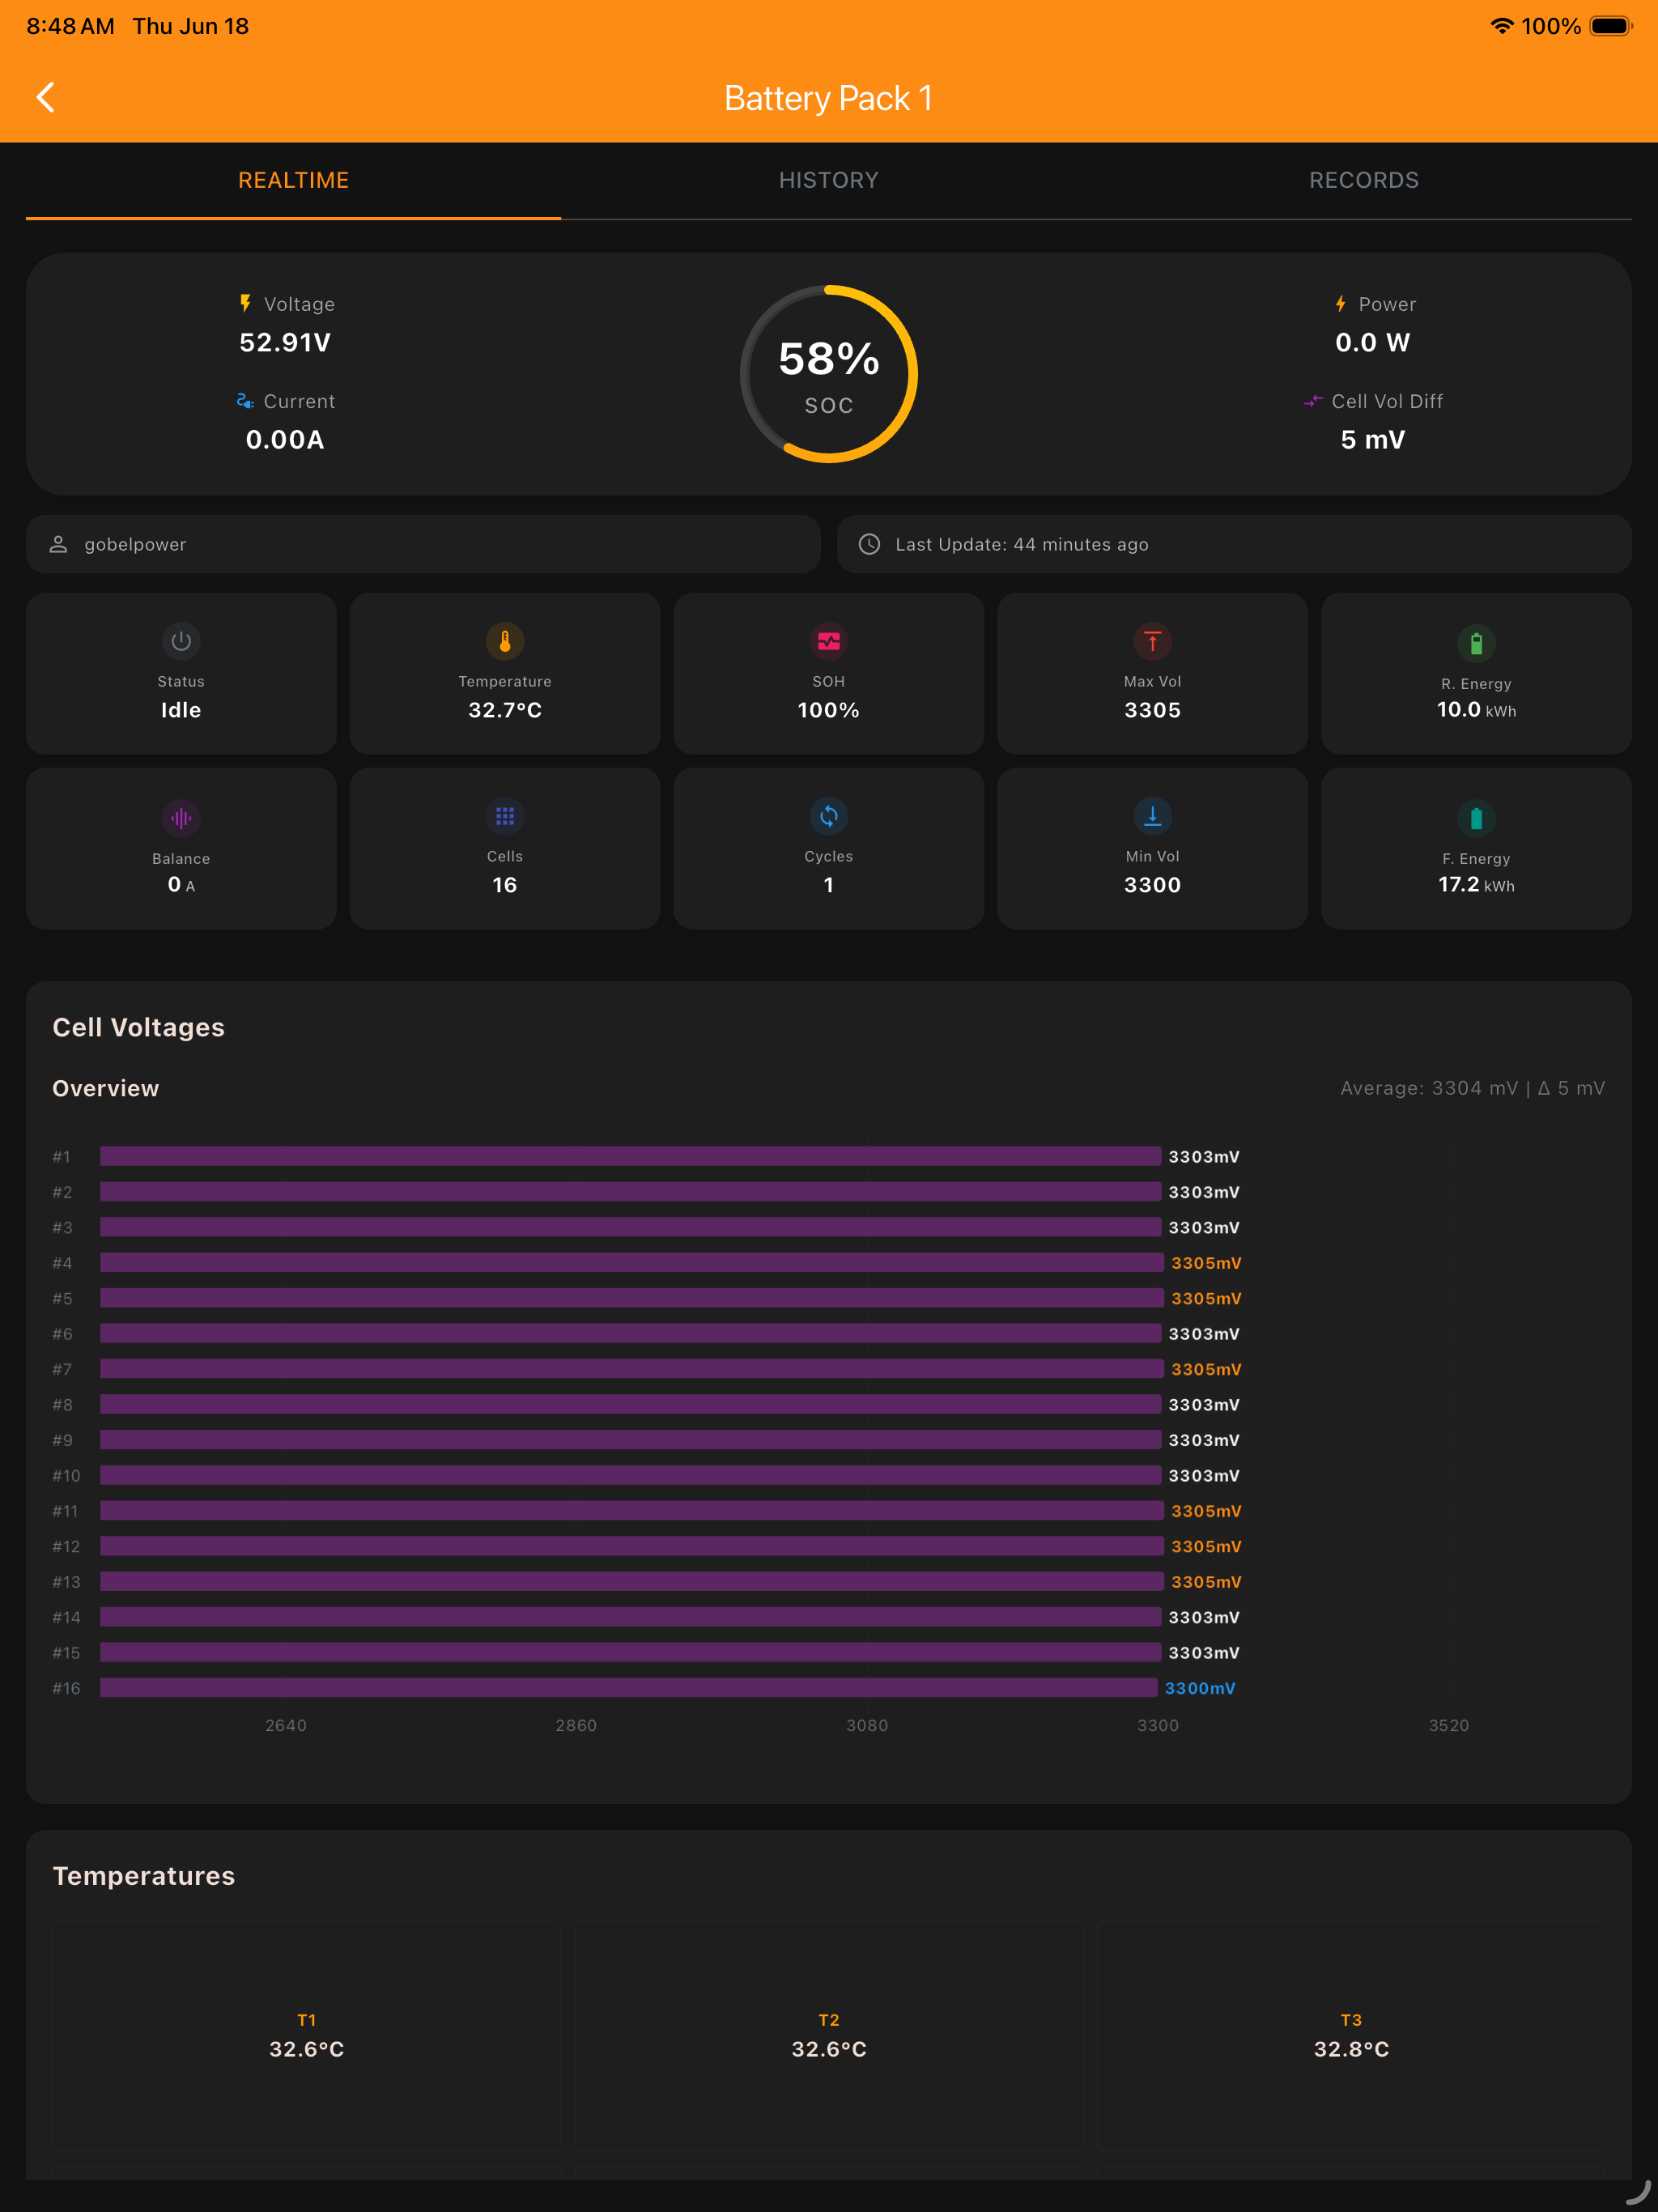Tap cell #13 voltage bar
1658x2212 pixels.
click(632, 1581)
